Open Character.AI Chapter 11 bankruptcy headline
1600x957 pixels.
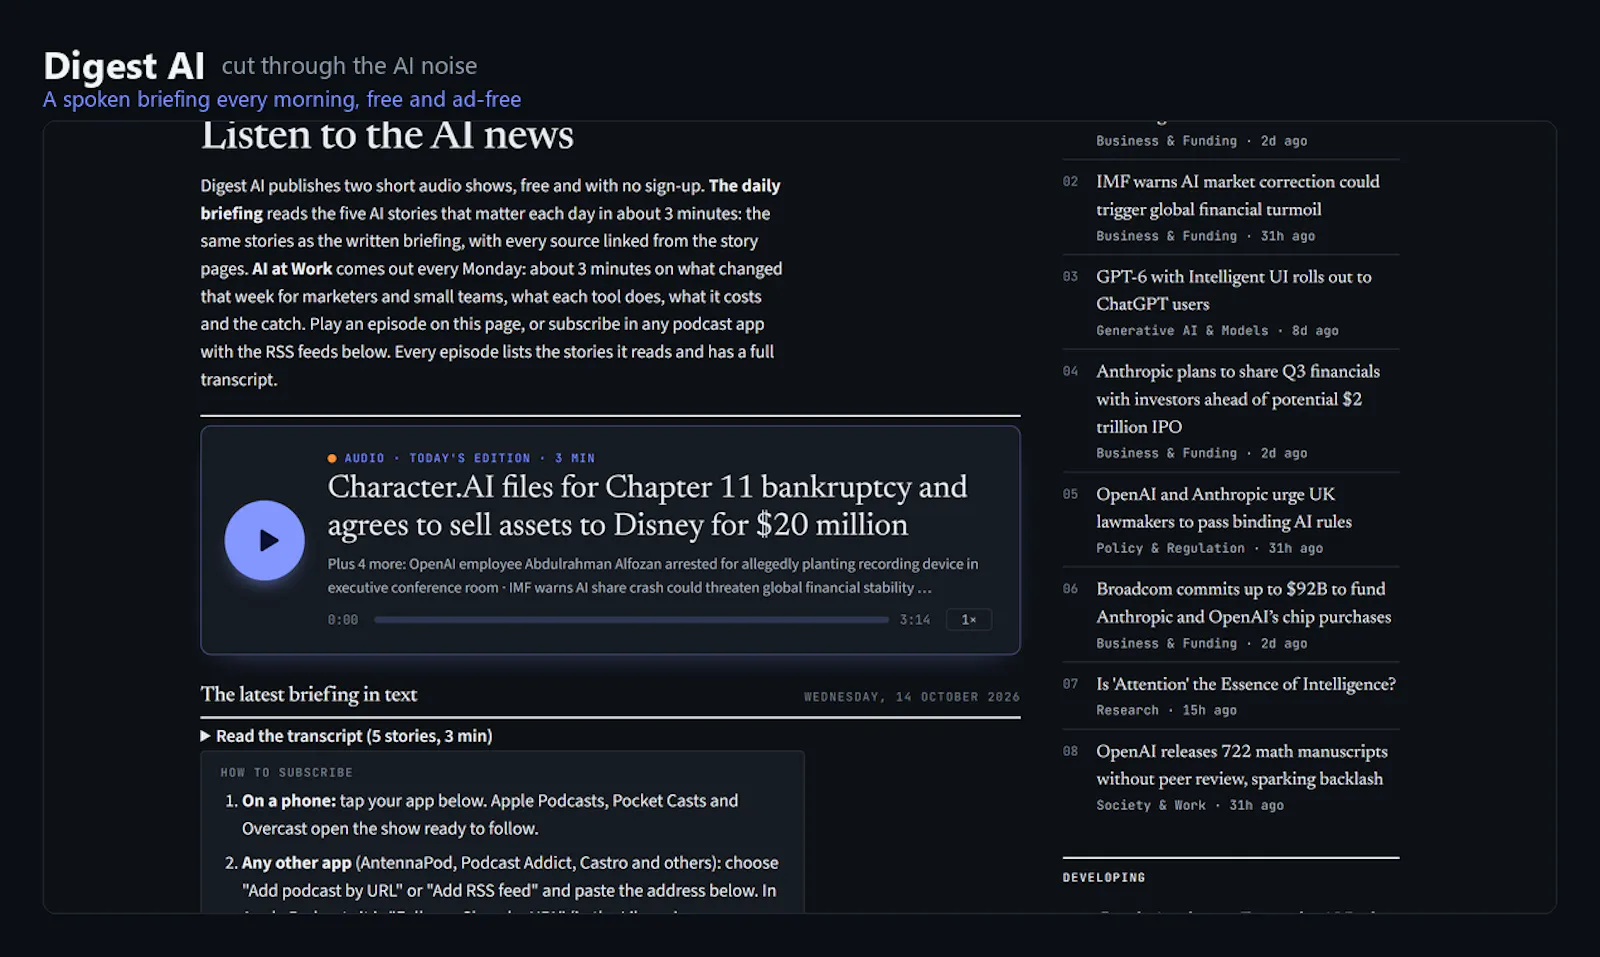(x=647, y=506)
